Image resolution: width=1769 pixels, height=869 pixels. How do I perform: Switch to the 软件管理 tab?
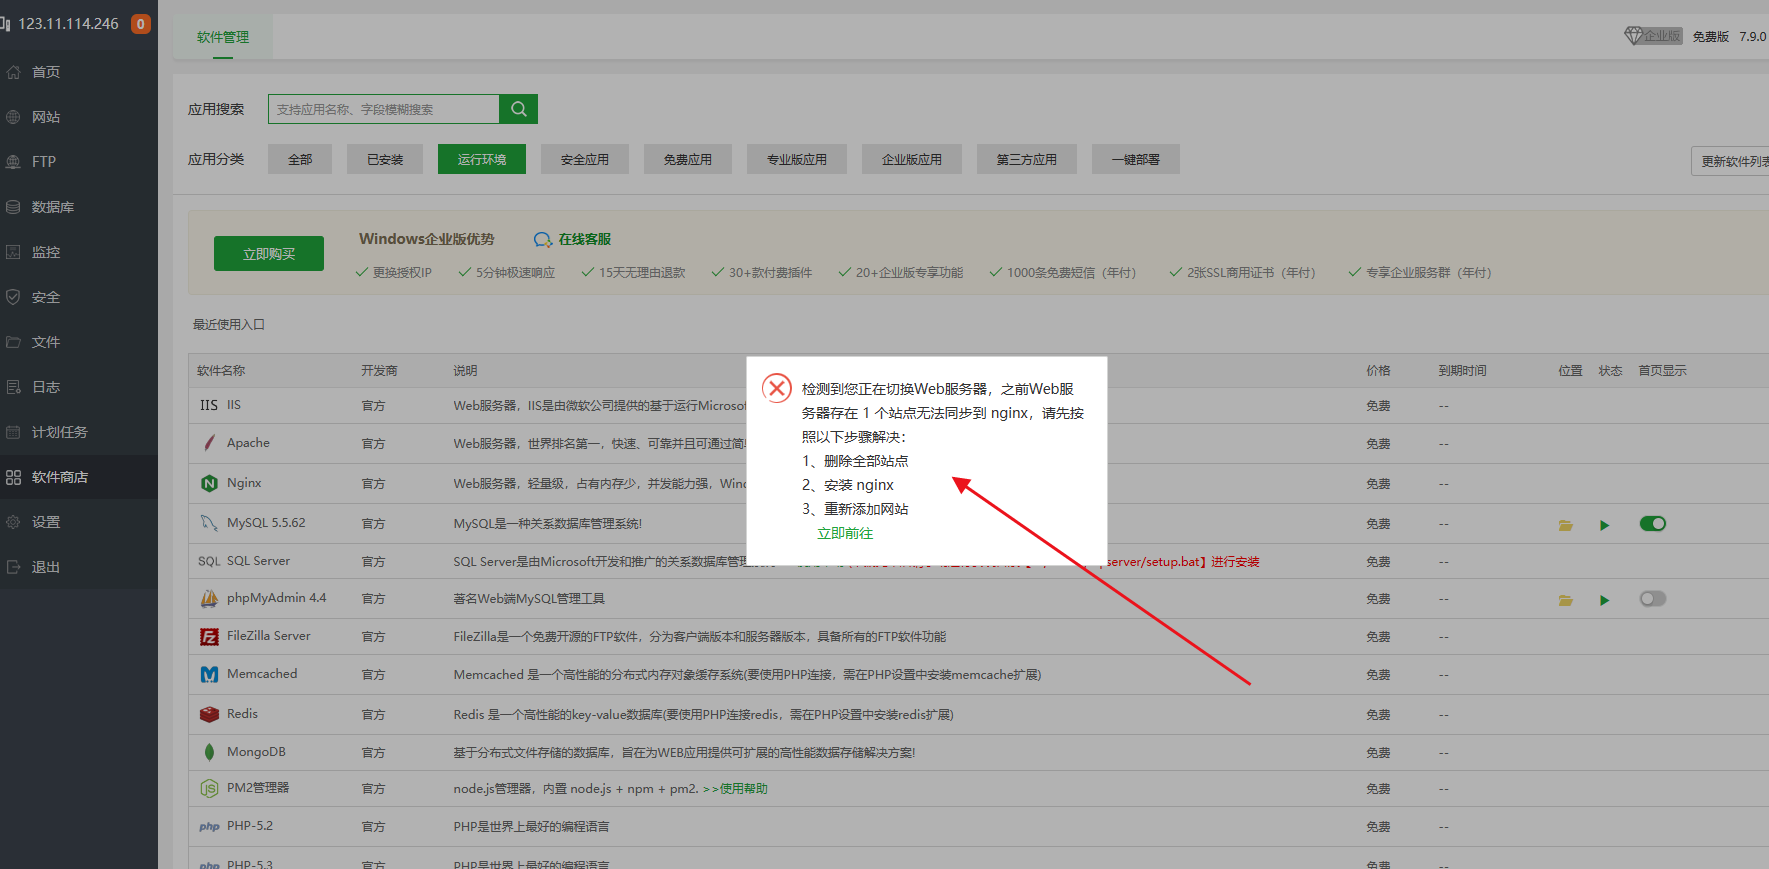[223, 37]
